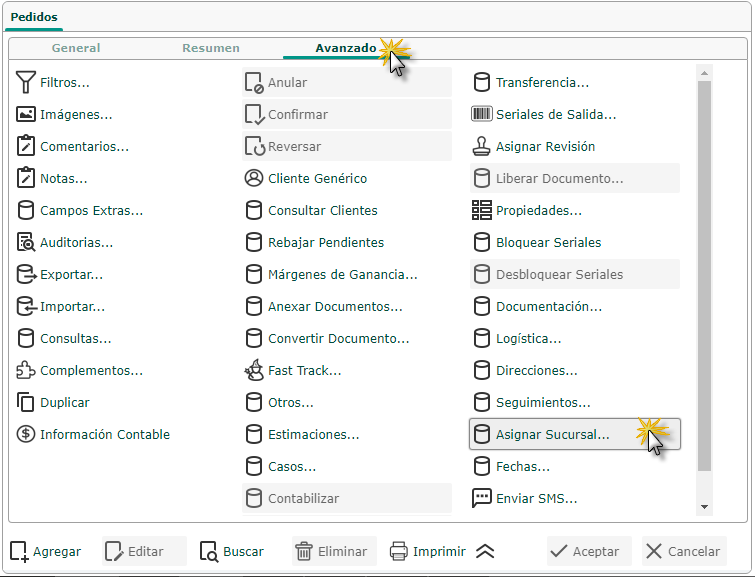This screenshot has height=577, width=755.
Task: Click the Enviar SMS speech bubble icon
Action: coord(481,499)
